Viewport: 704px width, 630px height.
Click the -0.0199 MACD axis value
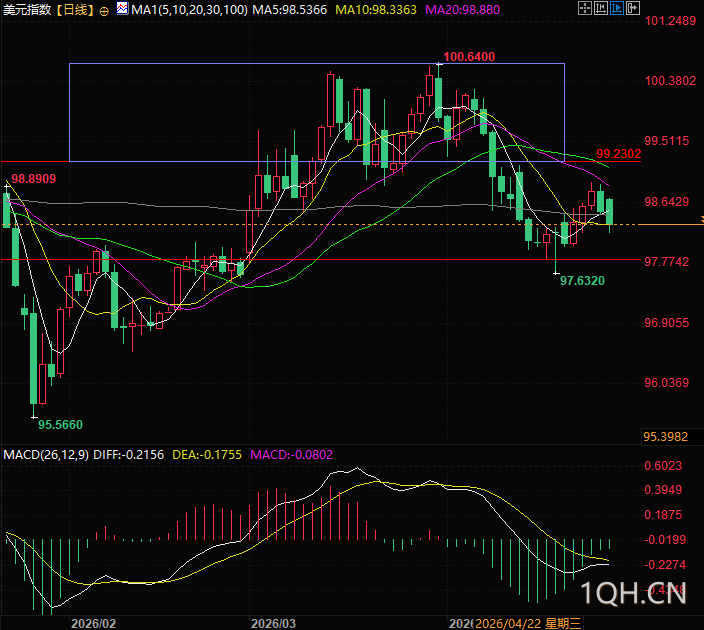[x=665, y=539]
